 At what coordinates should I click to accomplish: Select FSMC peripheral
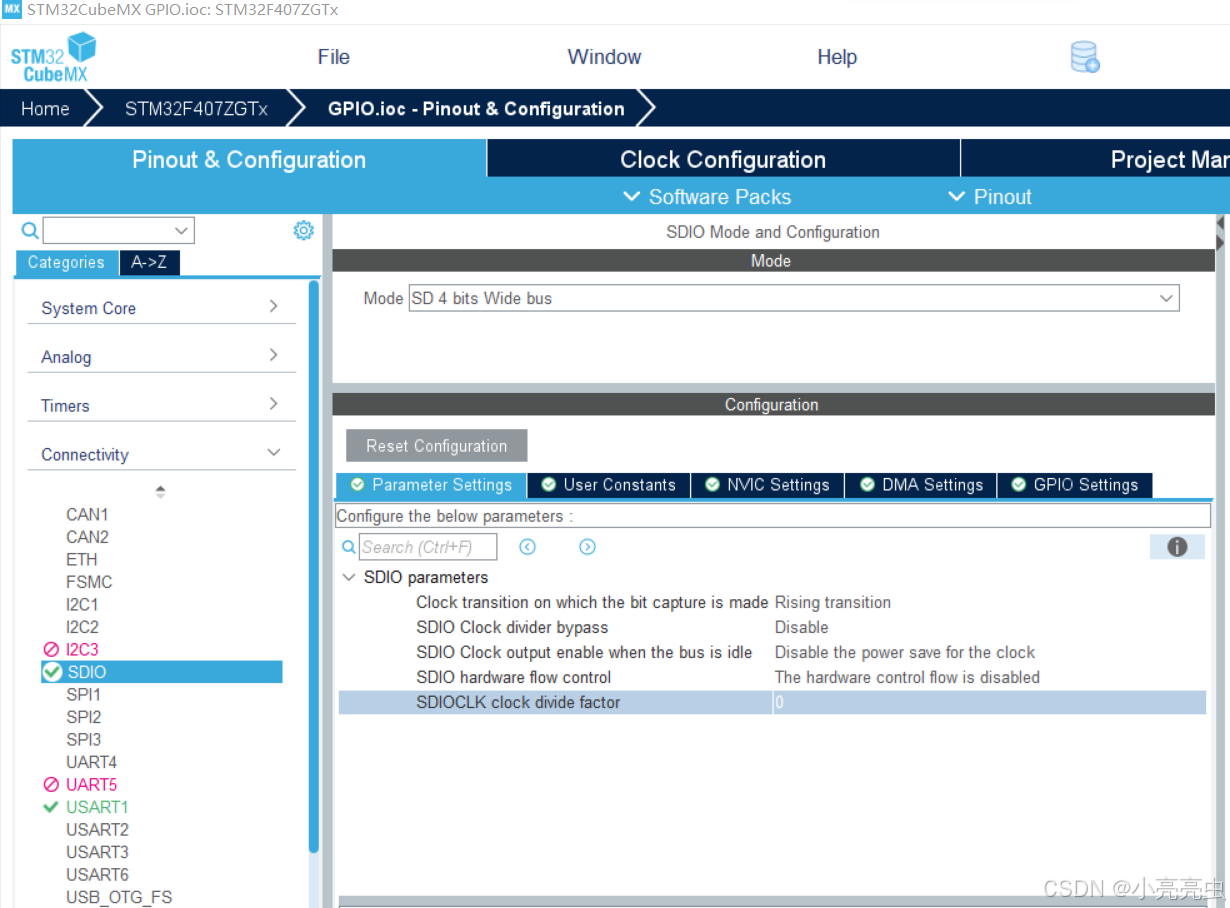pos(89,582)
